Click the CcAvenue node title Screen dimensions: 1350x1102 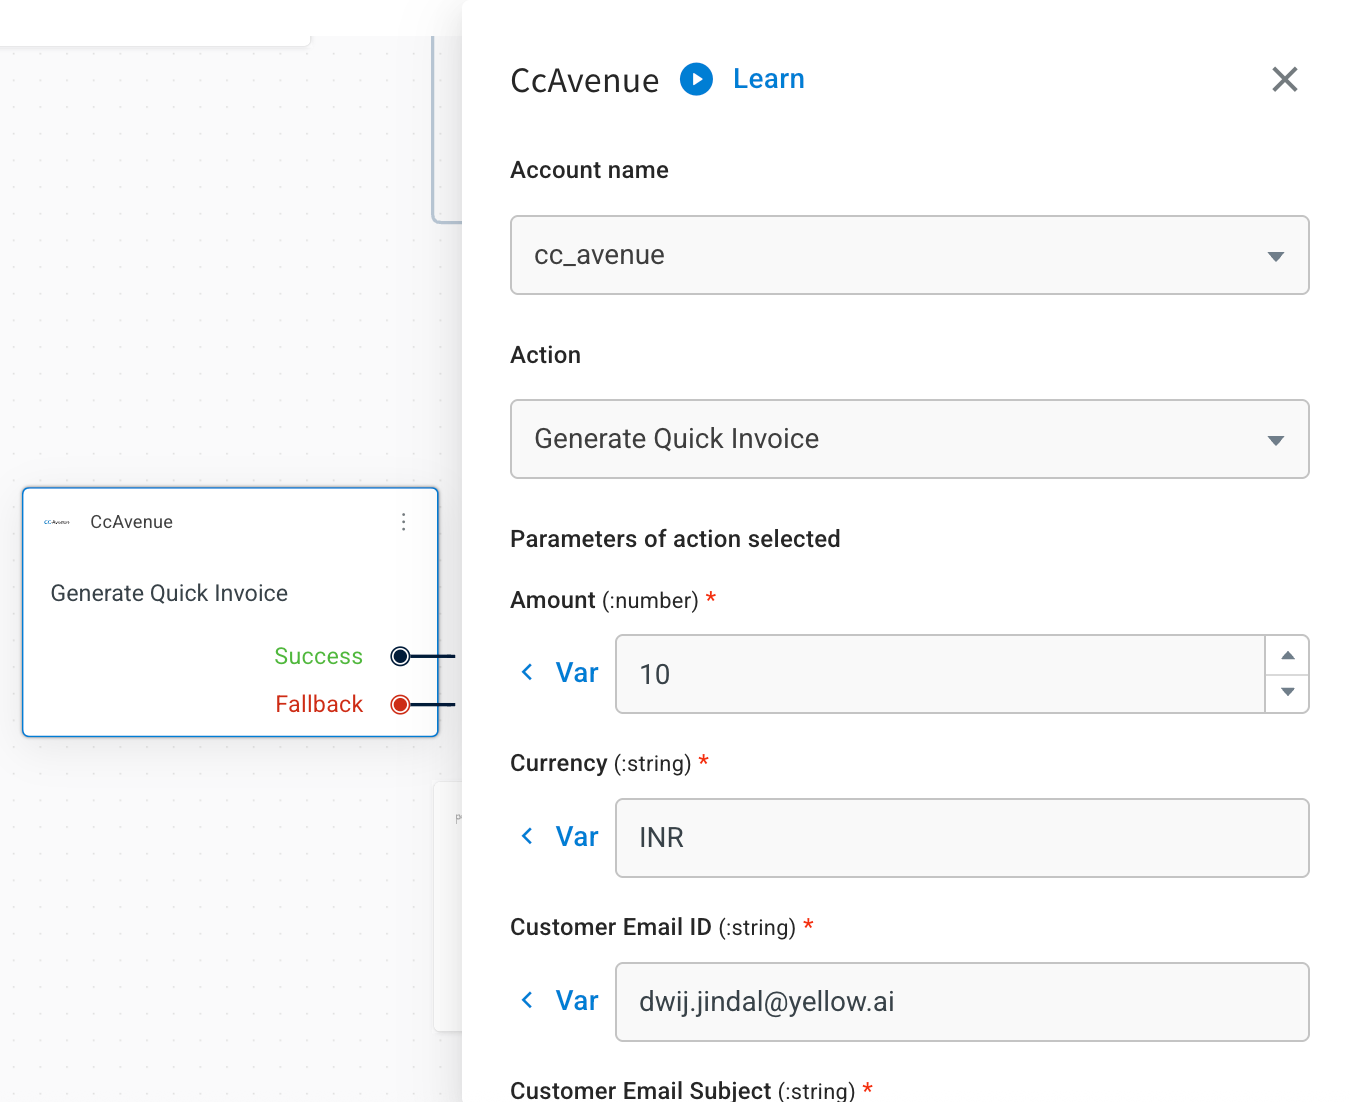[131, 522]
